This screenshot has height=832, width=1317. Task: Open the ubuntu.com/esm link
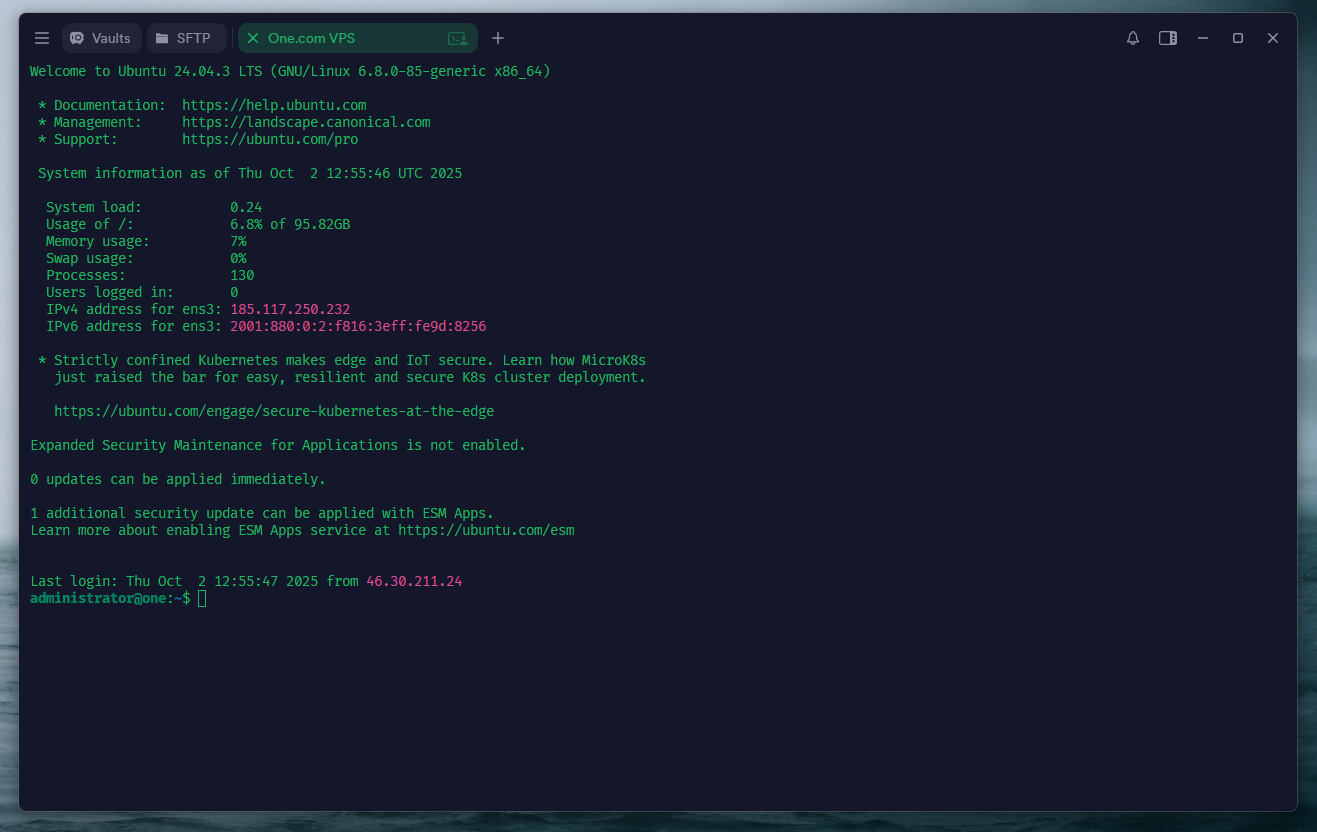[x=486, y=530]
